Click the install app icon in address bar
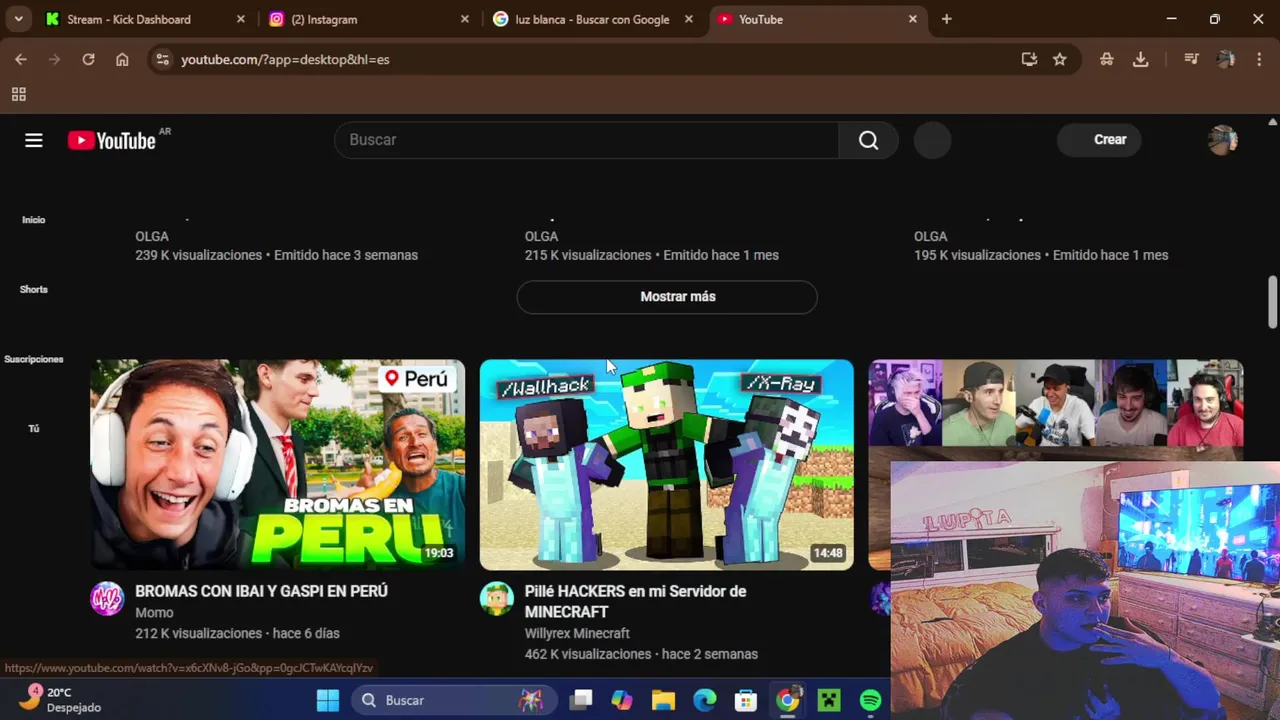Viewport: 1280px width, 720px height. click(x=1029, y=60)
